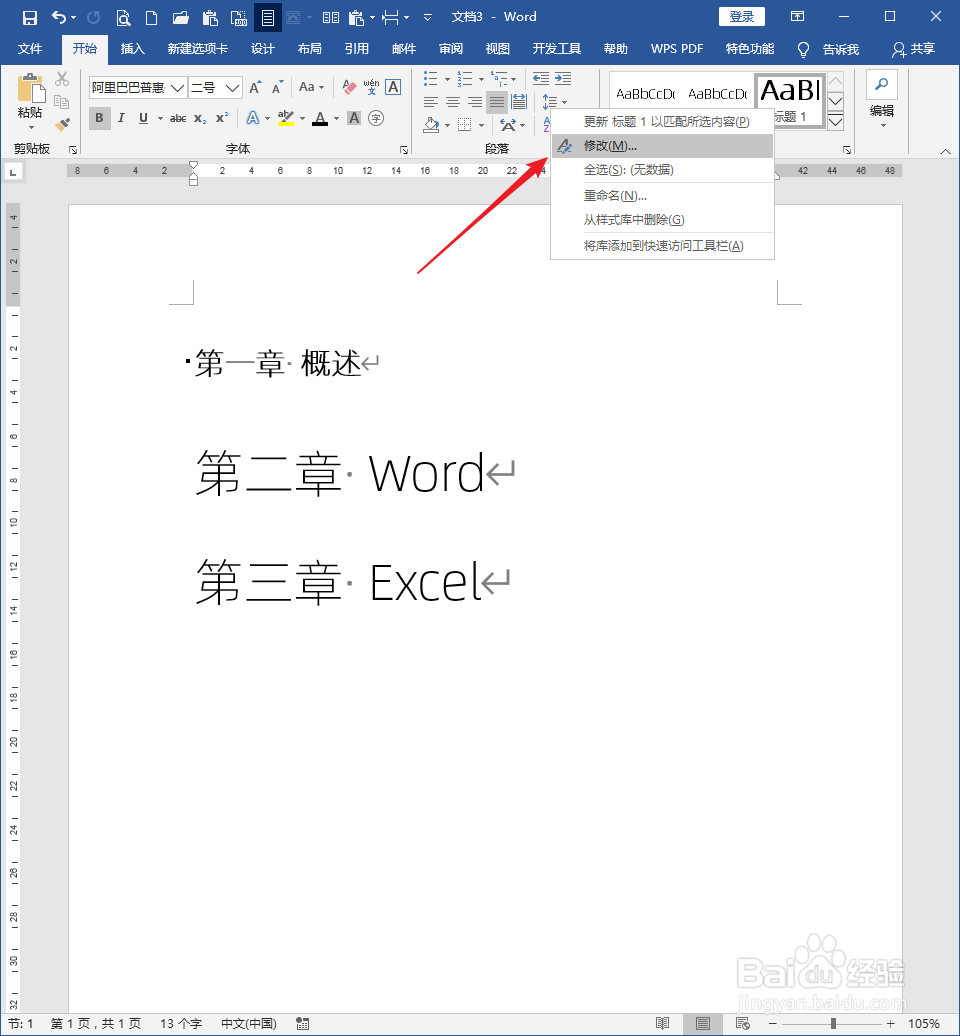Copy selection with the copy icon
This screenshot has height=1036, width=960.
pos(62,102)
